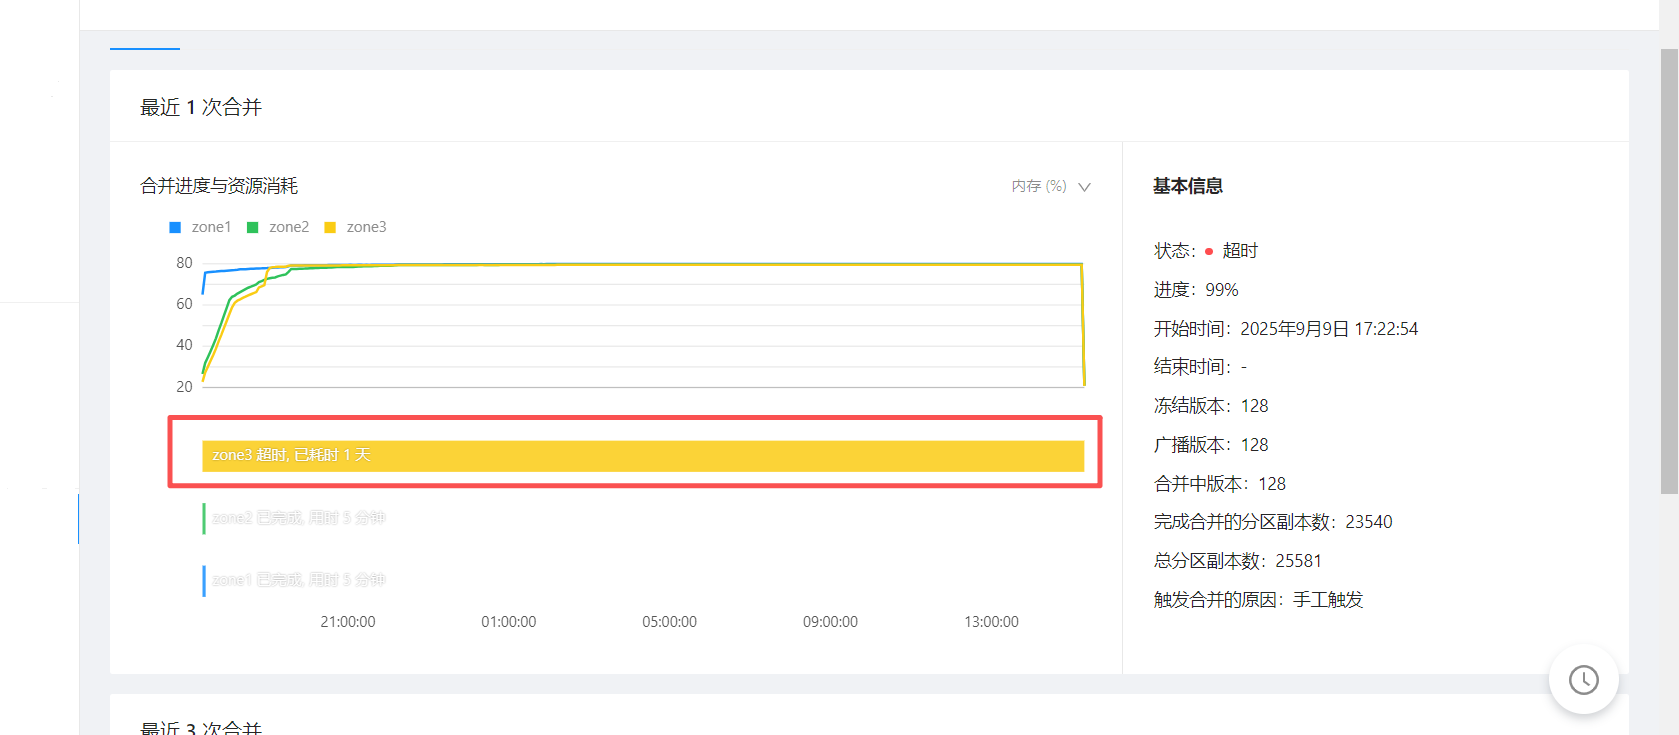Click the 合并进度与资源消耗 chart title
The image size is (1679, 735).
(x=219, y=186)
